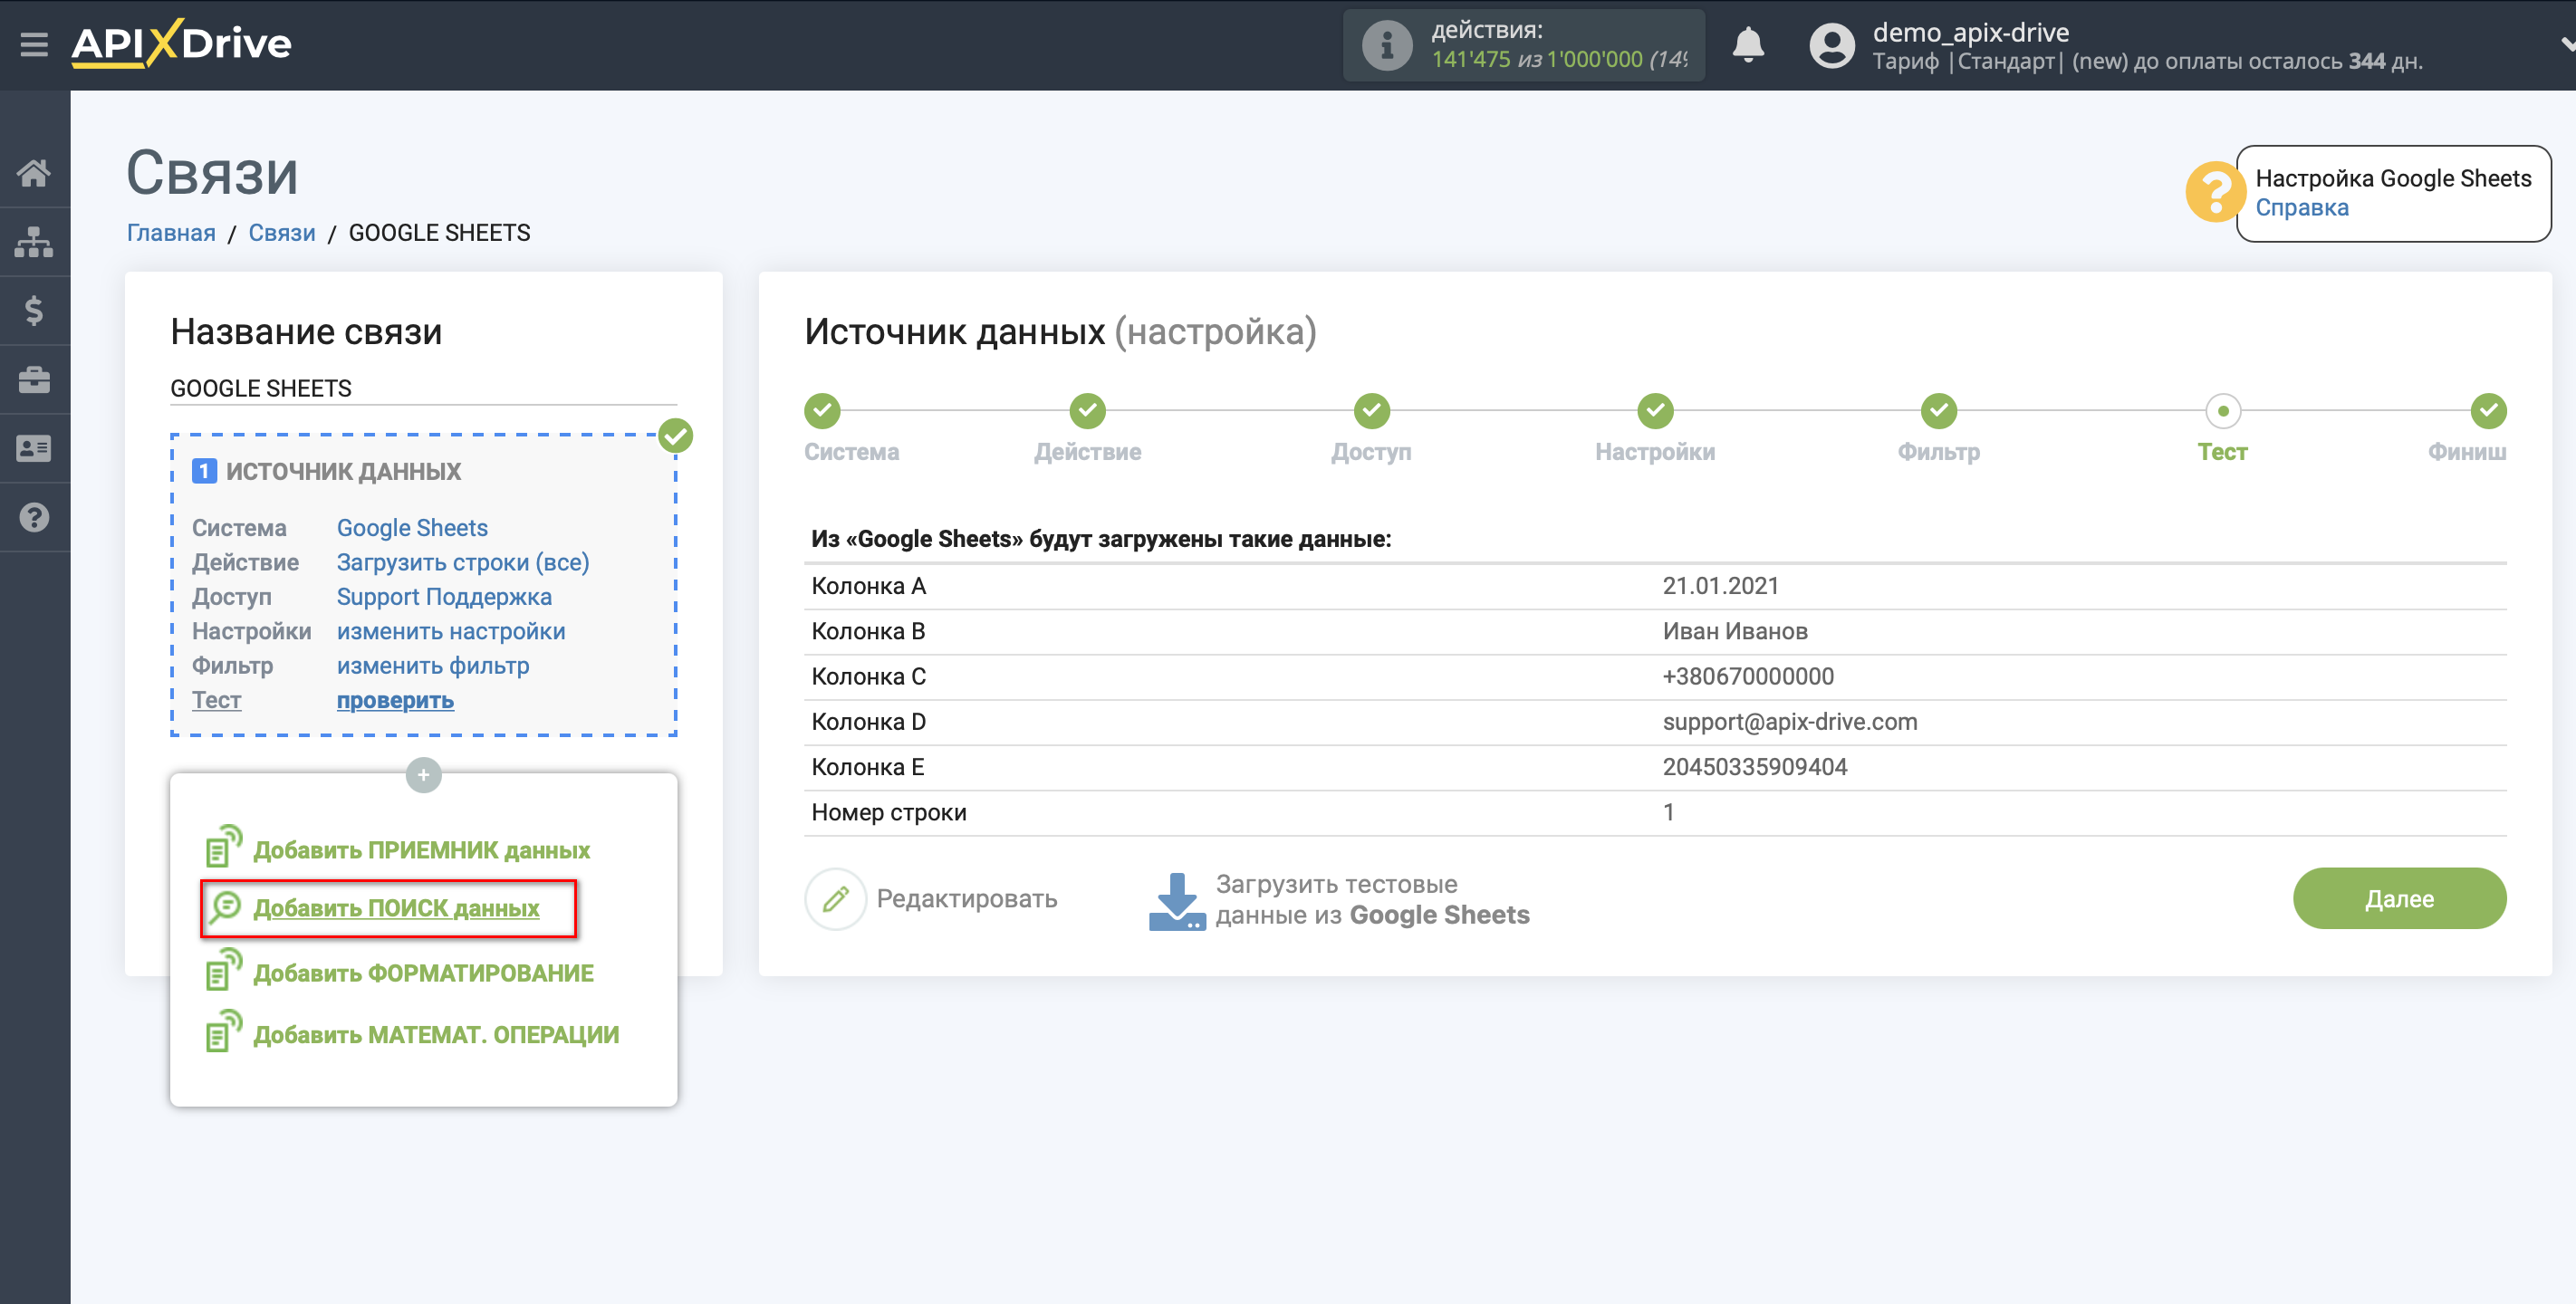Click the Редактировать label

(967, 899)
